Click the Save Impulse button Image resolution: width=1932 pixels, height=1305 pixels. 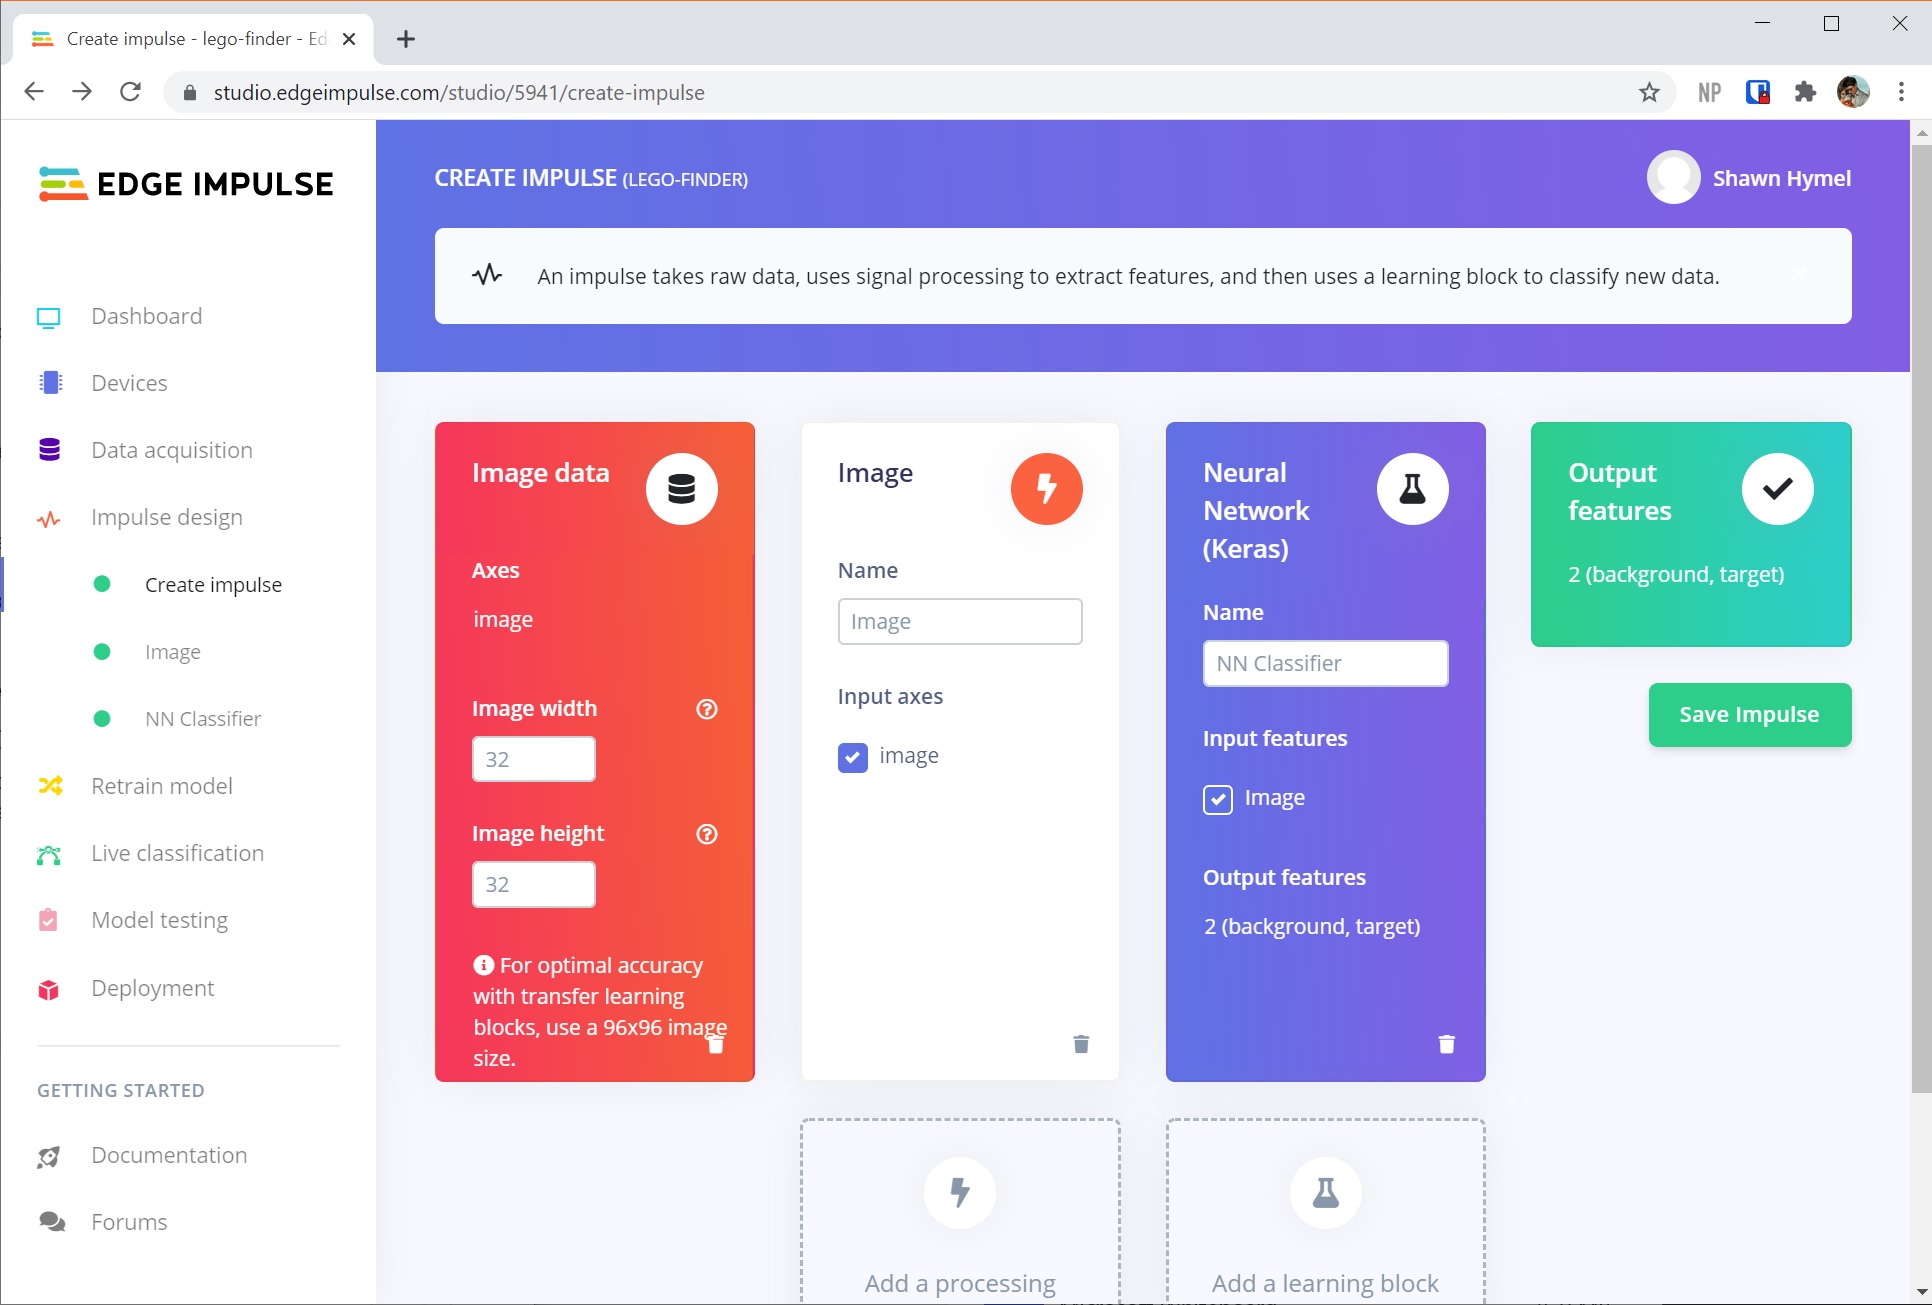coord(1749,714)
